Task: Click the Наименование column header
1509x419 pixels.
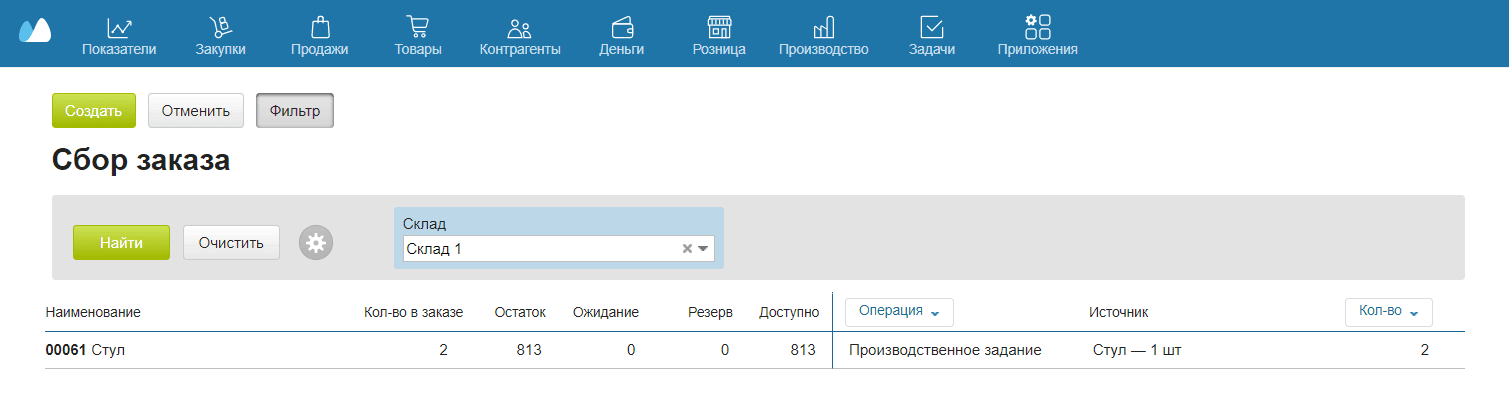Action: [93, 312]
